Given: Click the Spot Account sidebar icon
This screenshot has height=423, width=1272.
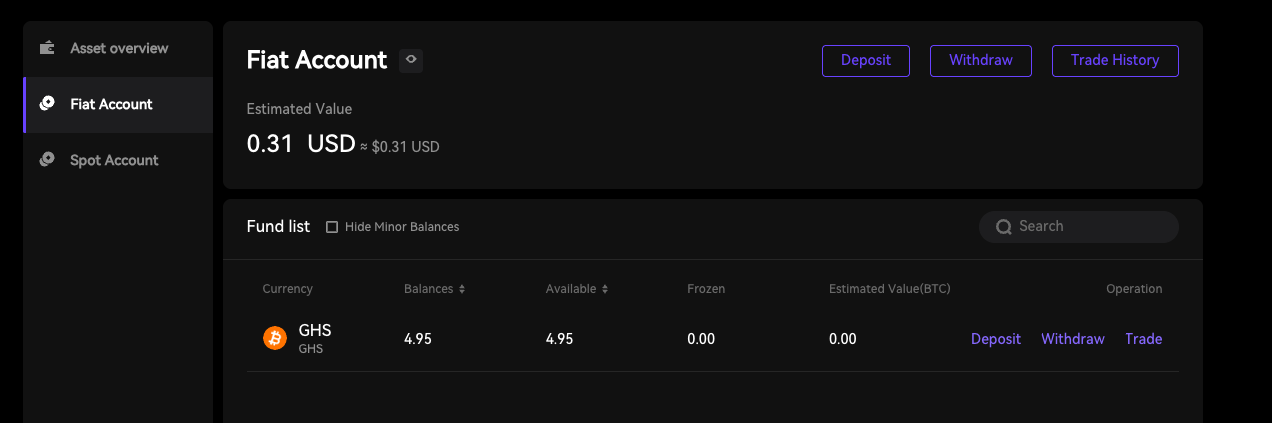Looking at the screenshot, I should click(x=46, y=160).
